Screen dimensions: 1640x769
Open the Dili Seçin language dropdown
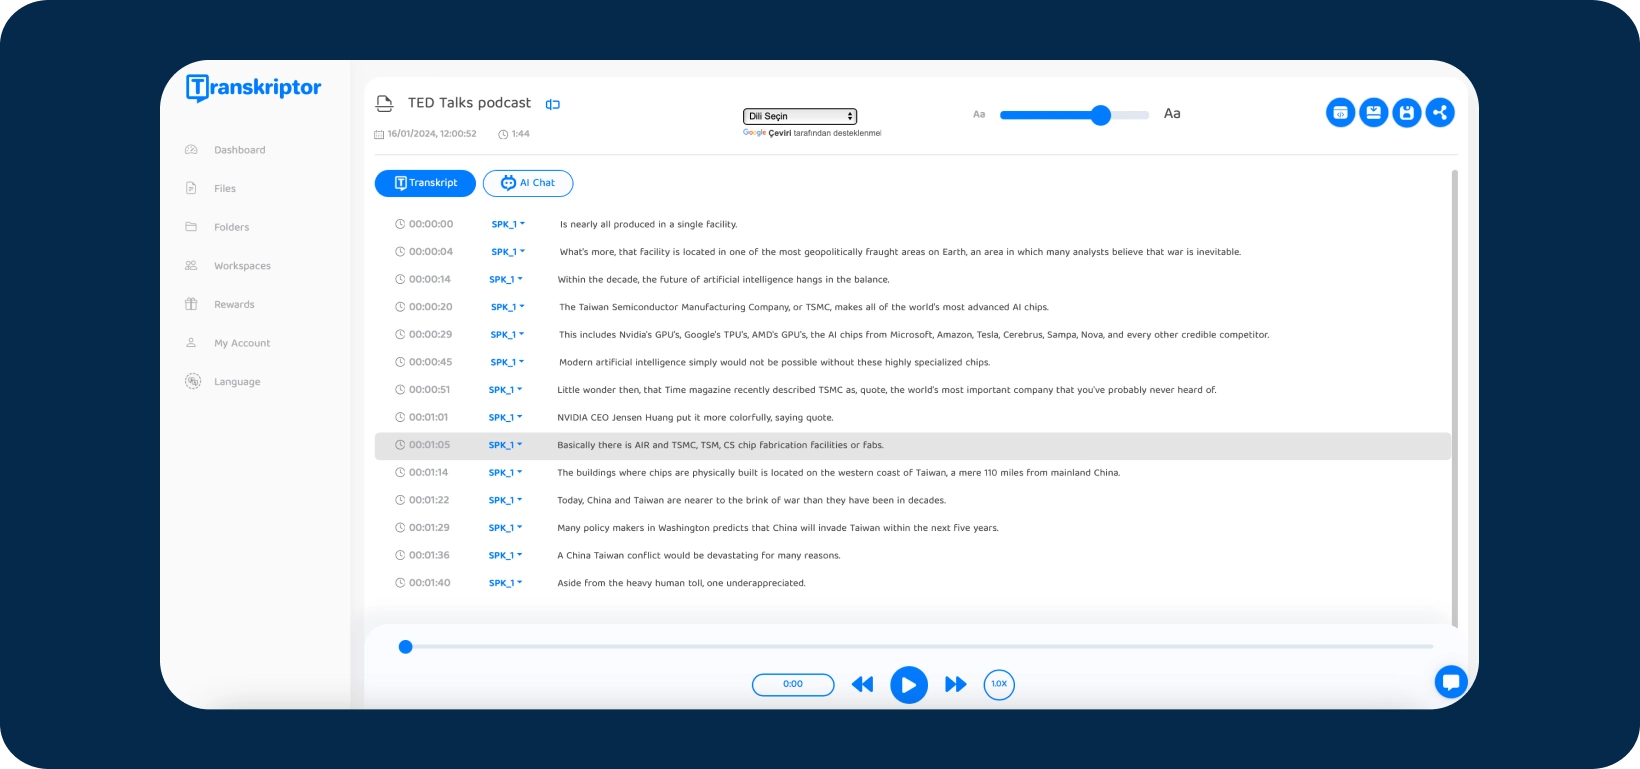[800, 116]
